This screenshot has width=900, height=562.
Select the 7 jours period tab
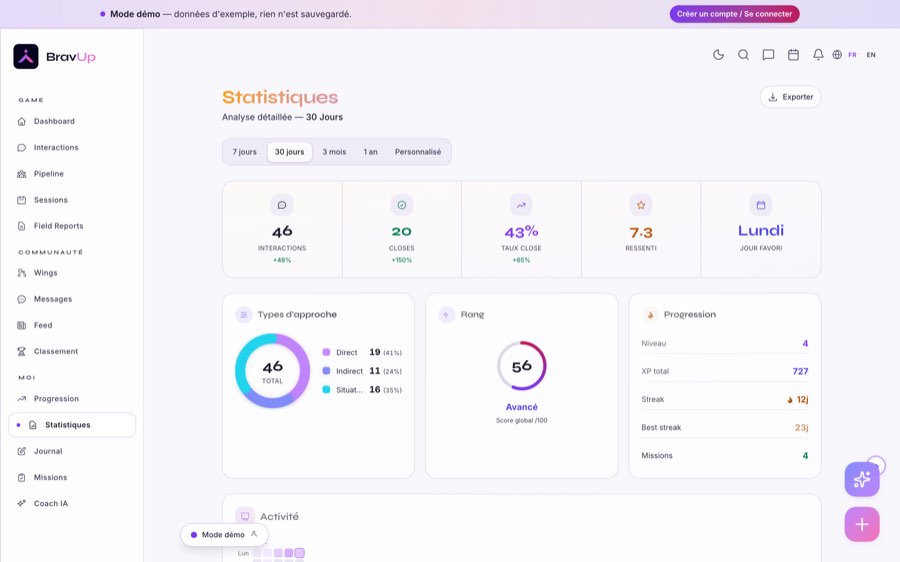tap(245, 152)
